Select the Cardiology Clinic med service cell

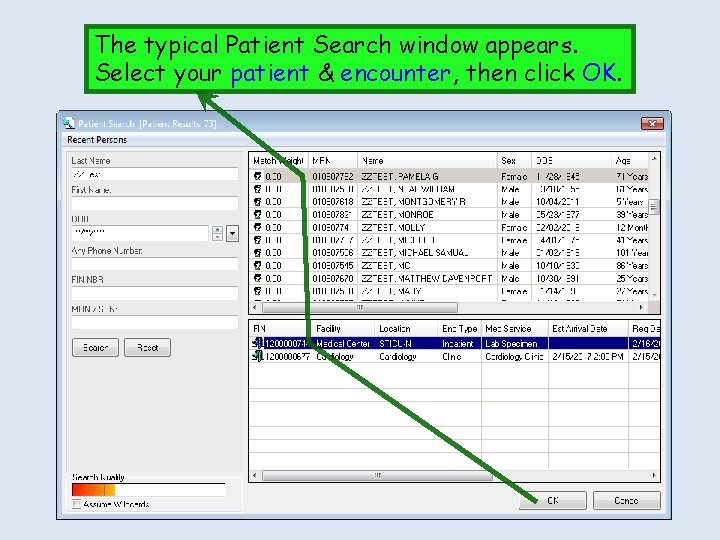[x=515, y=356]
